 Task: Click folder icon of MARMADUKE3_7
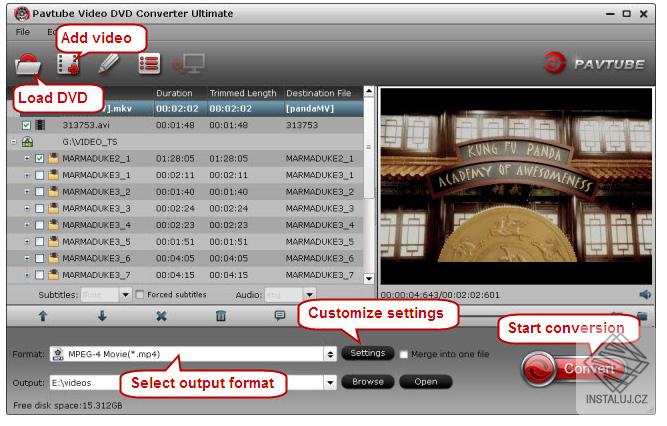[53, 275]
